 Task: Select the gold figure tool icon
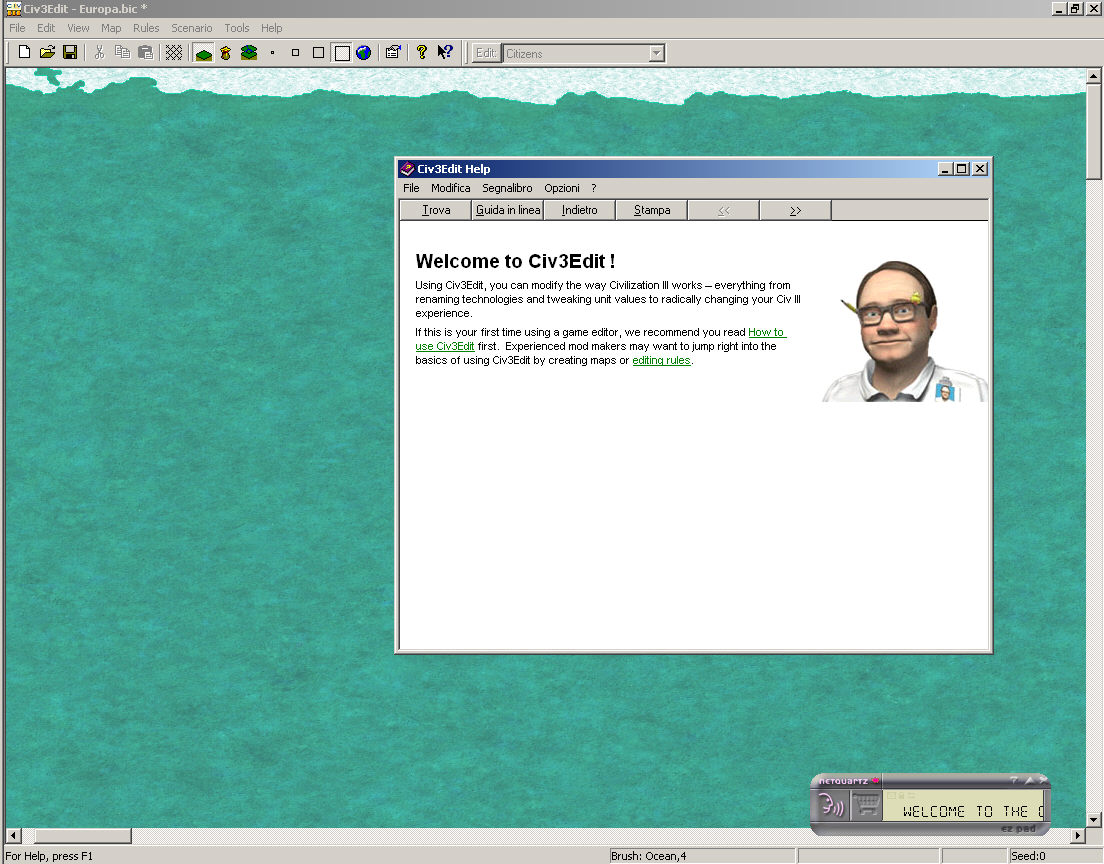coord(226,53)
